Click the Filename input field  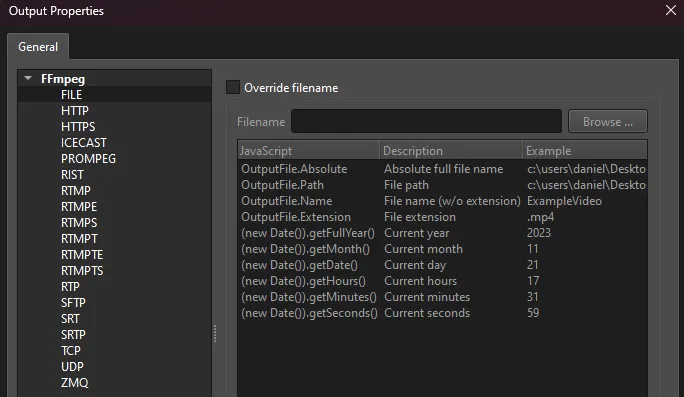(x=426, y=121)
